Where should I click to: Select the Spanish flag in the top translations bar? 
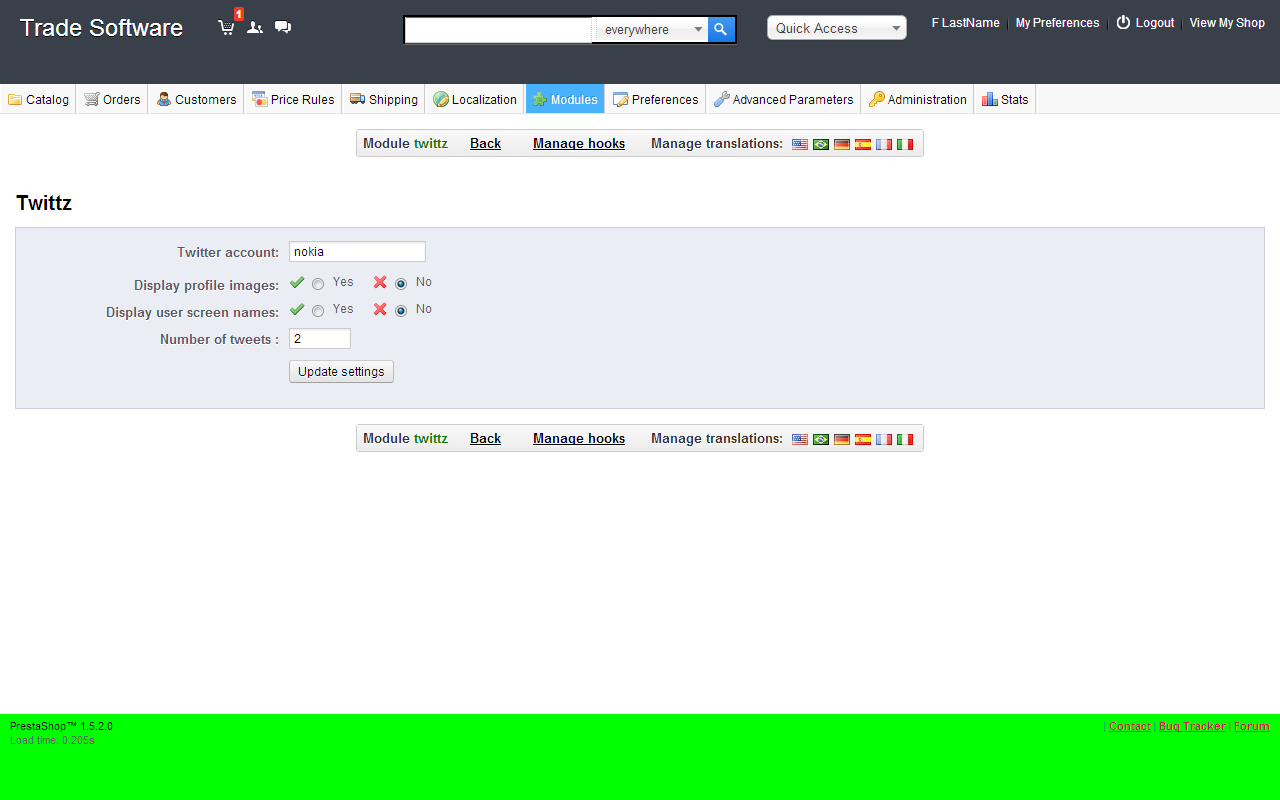863,144
